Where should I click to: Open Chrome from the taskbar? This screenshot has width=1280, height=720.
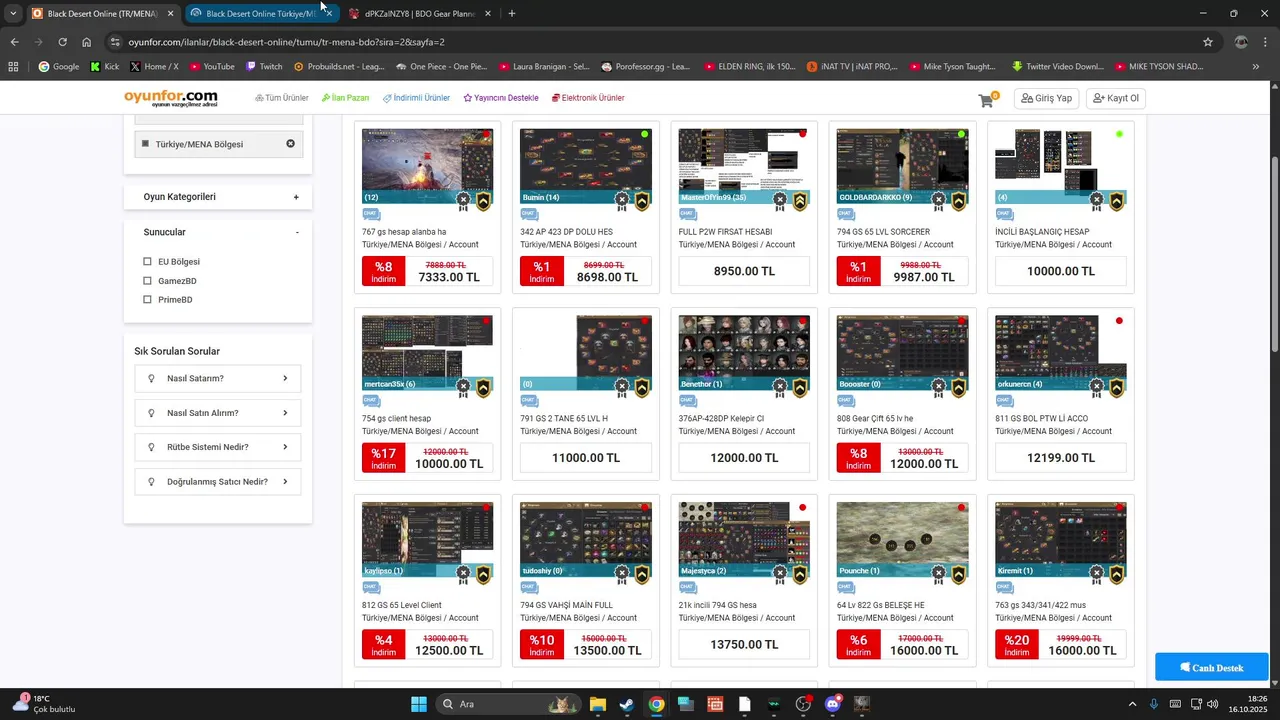pos(656,704)
